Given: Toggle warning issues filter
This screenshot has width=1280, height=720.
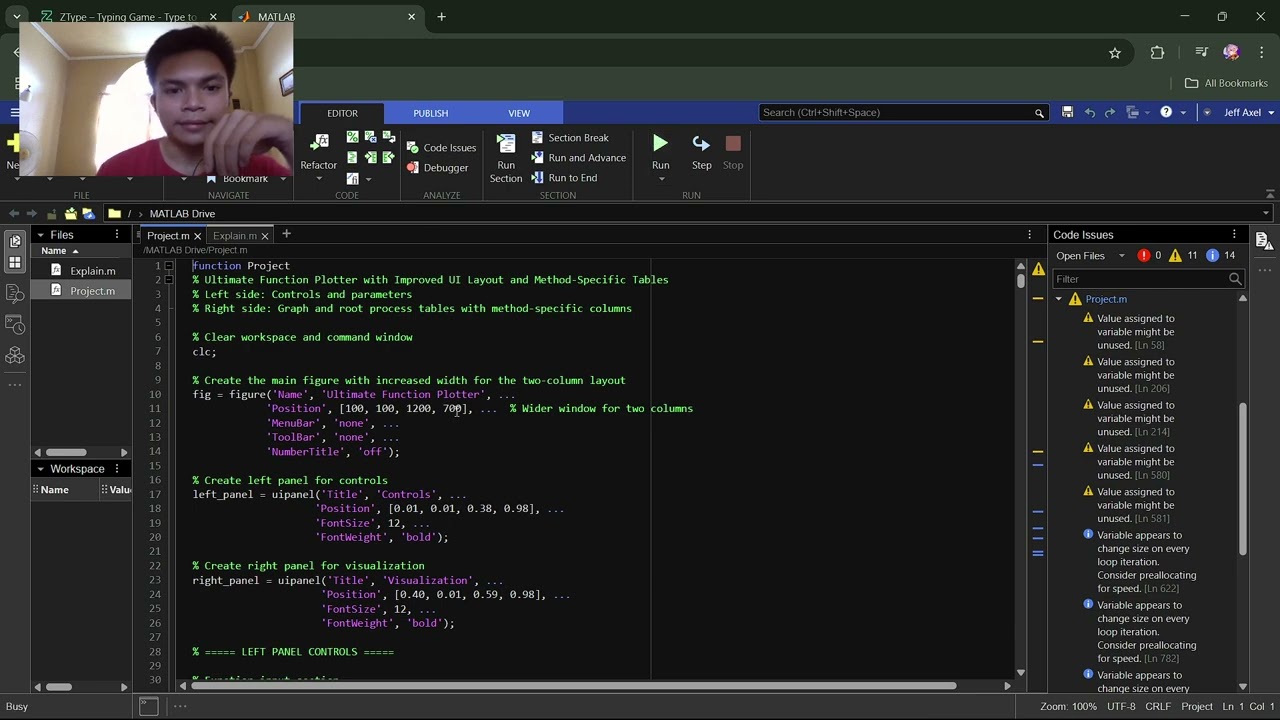Looking at the screenshot, I should (x=1184, y=255).
